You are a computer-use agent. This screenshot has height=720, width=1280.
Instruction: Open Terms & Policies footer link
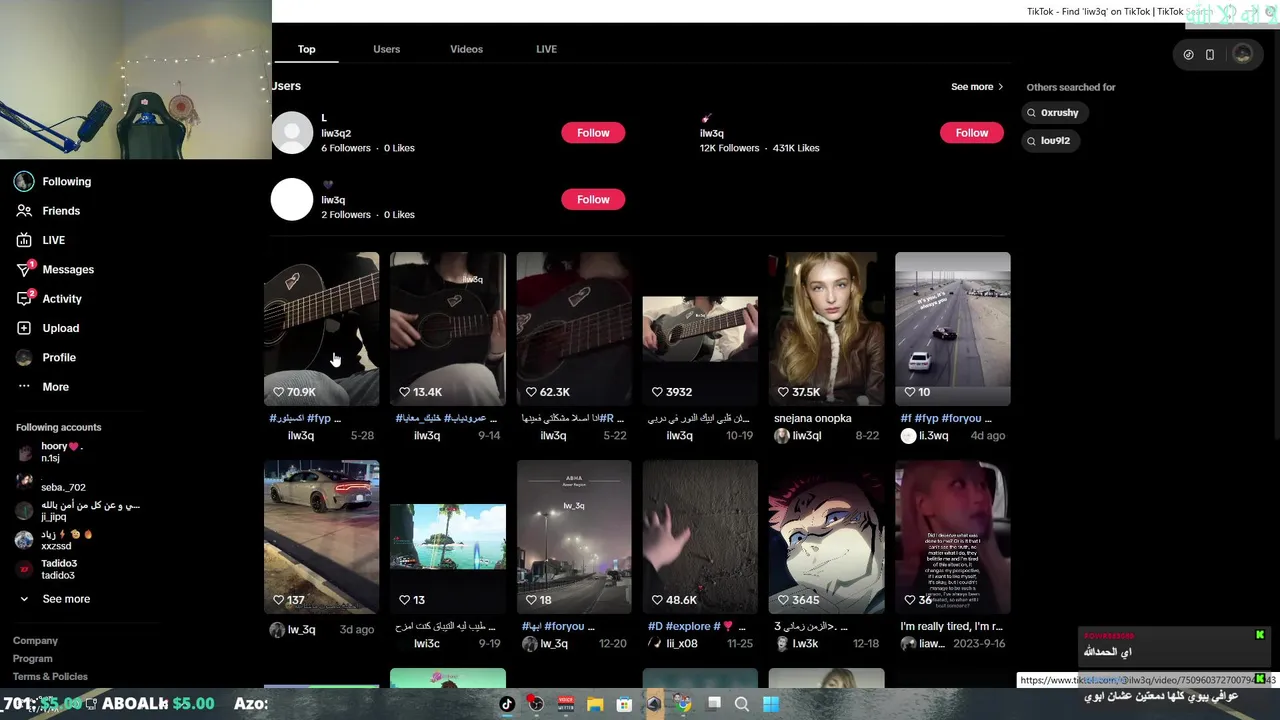pos(50,677)
